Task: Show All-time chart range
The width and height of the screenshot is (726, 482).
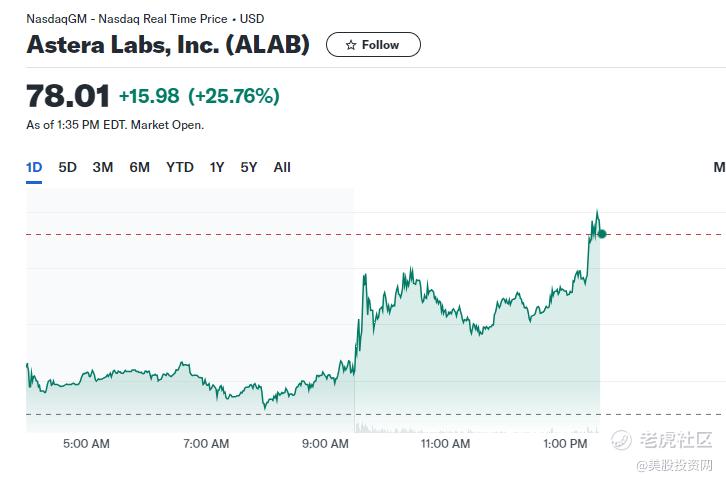Action: click(x=282, y=167)
